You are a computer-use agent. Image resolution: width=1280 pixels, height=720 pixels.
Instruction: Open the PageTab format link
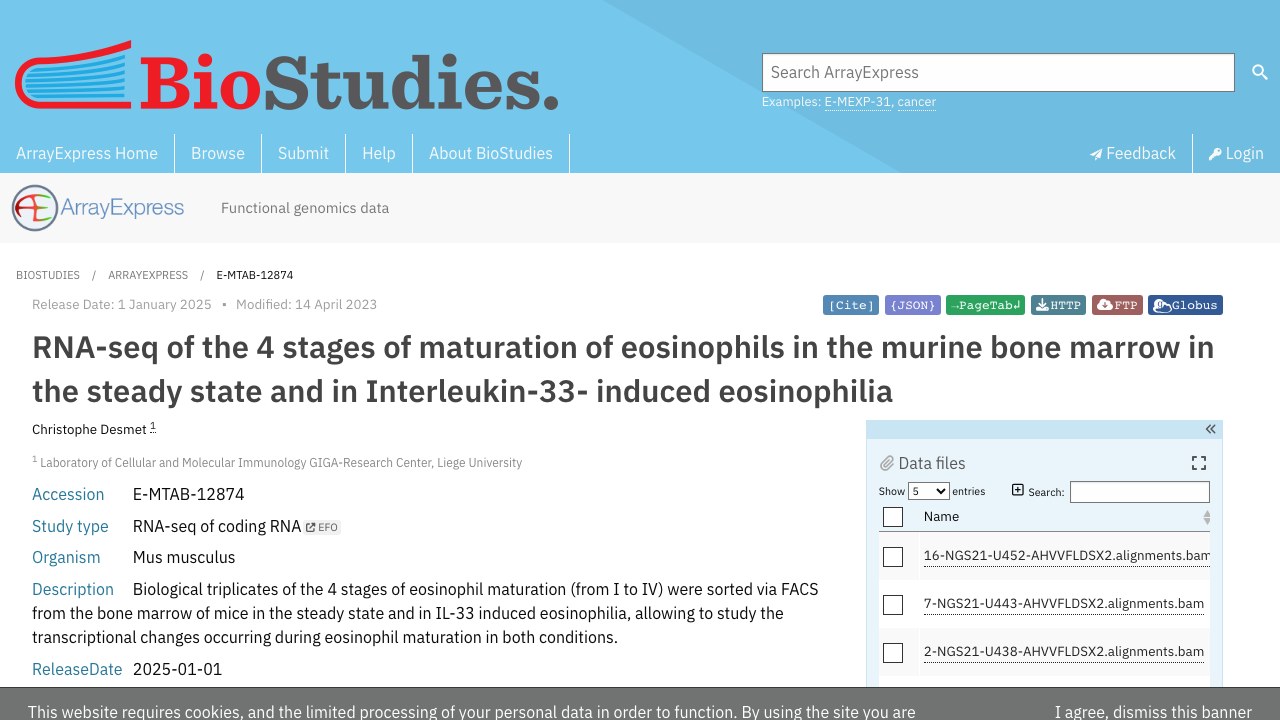[985, 305]
